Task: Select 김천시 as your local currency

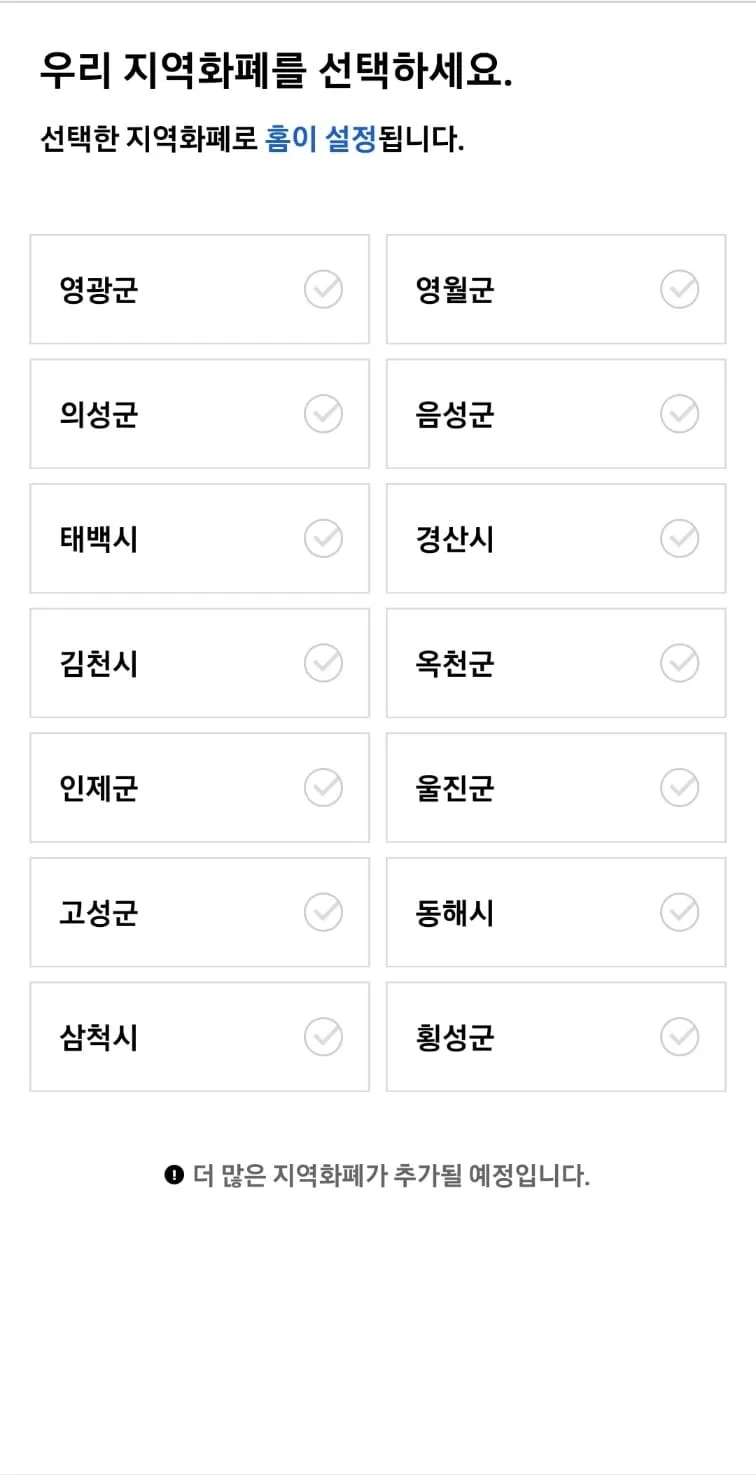Action: pos(199,663)
